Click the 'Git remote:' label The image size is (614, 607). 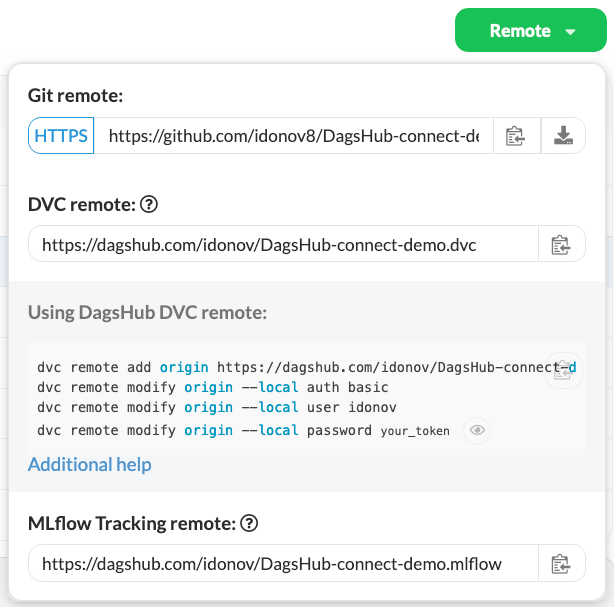[x=75, y=96]
